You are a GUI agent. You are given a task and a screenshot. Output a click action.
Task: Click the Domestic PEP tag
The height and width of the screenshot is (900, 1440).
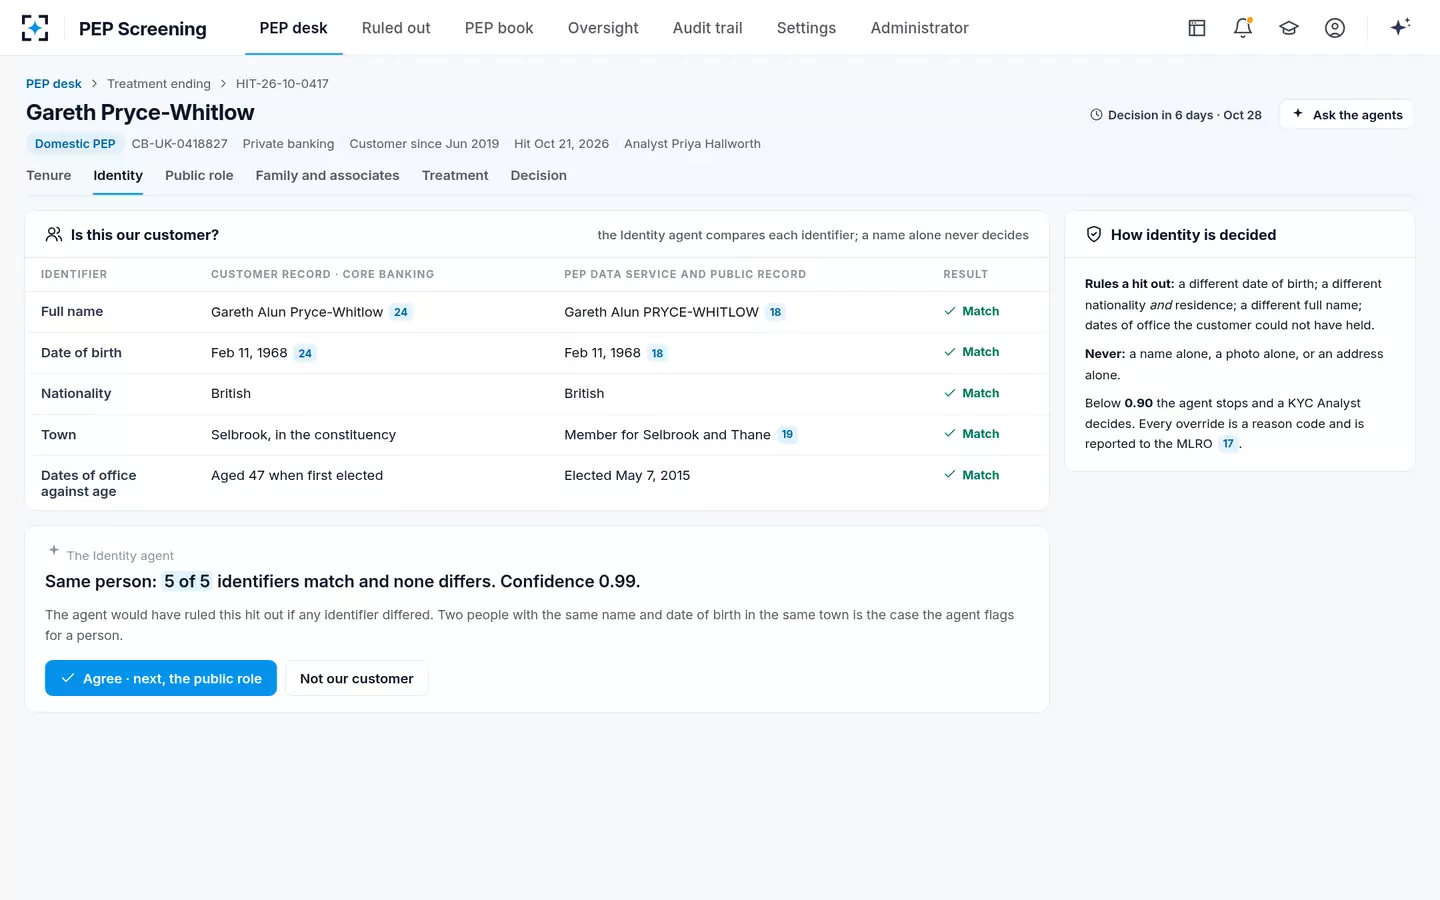point(75,144)
